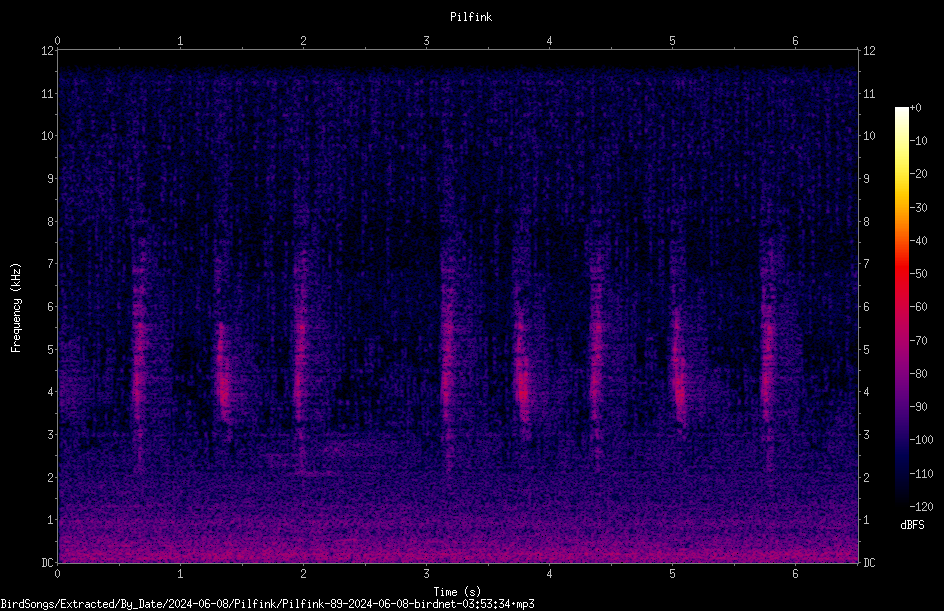
Task: Click the 6 kHz label on the left axis
Action: (x=51, y=306)
